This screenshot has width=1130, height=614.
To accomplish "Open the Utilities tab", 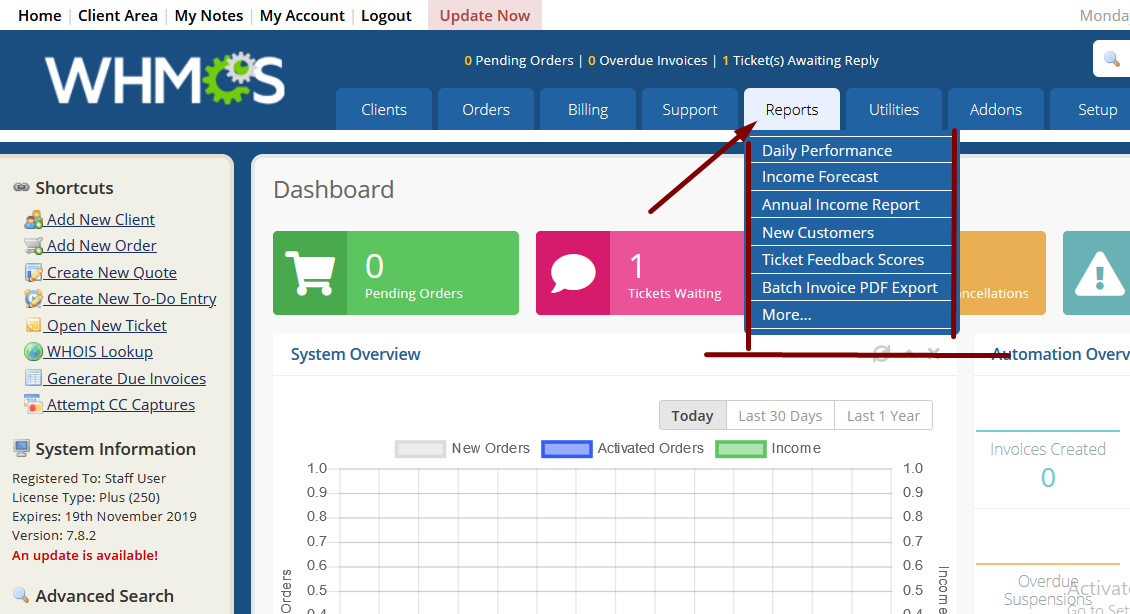I will coord(894,110).
